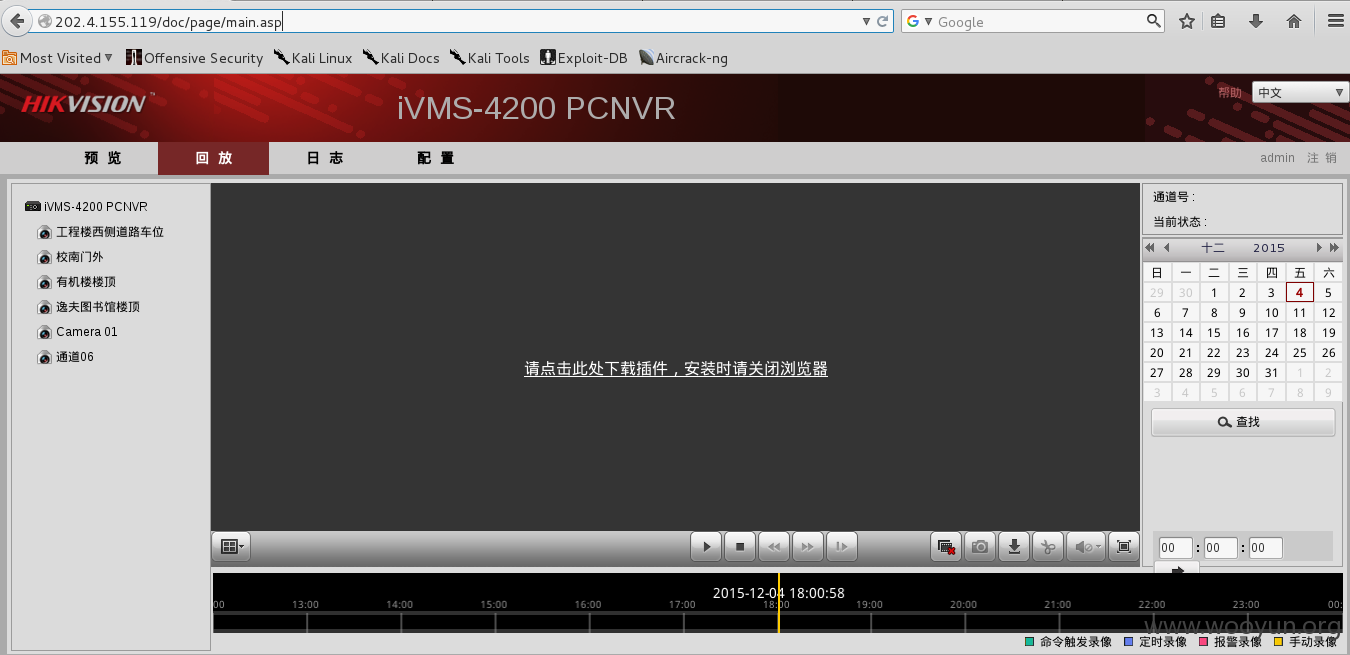Start playback with the play button

[x=706, y=546]
